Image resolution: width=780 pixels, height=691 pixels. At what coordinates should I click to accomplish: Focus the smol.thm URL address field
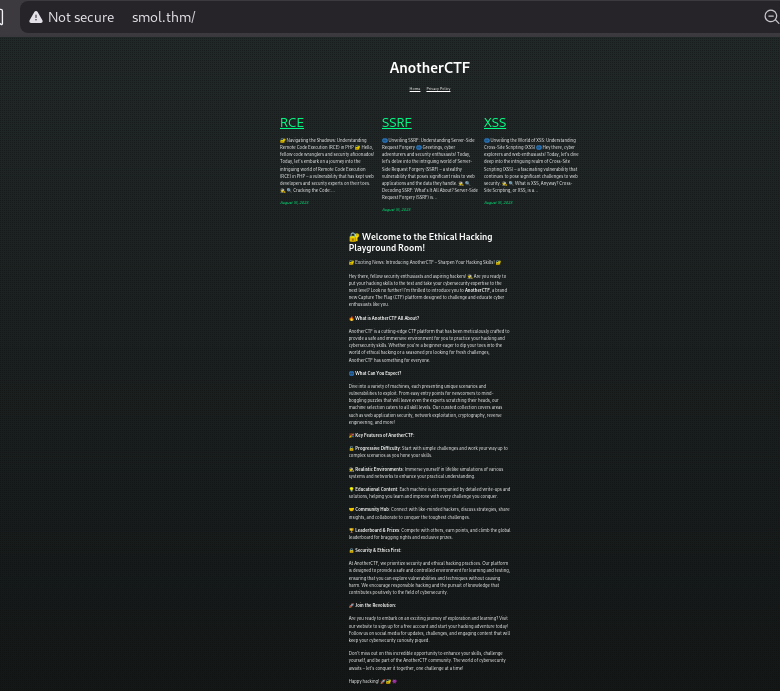click(x=400, y=17)
